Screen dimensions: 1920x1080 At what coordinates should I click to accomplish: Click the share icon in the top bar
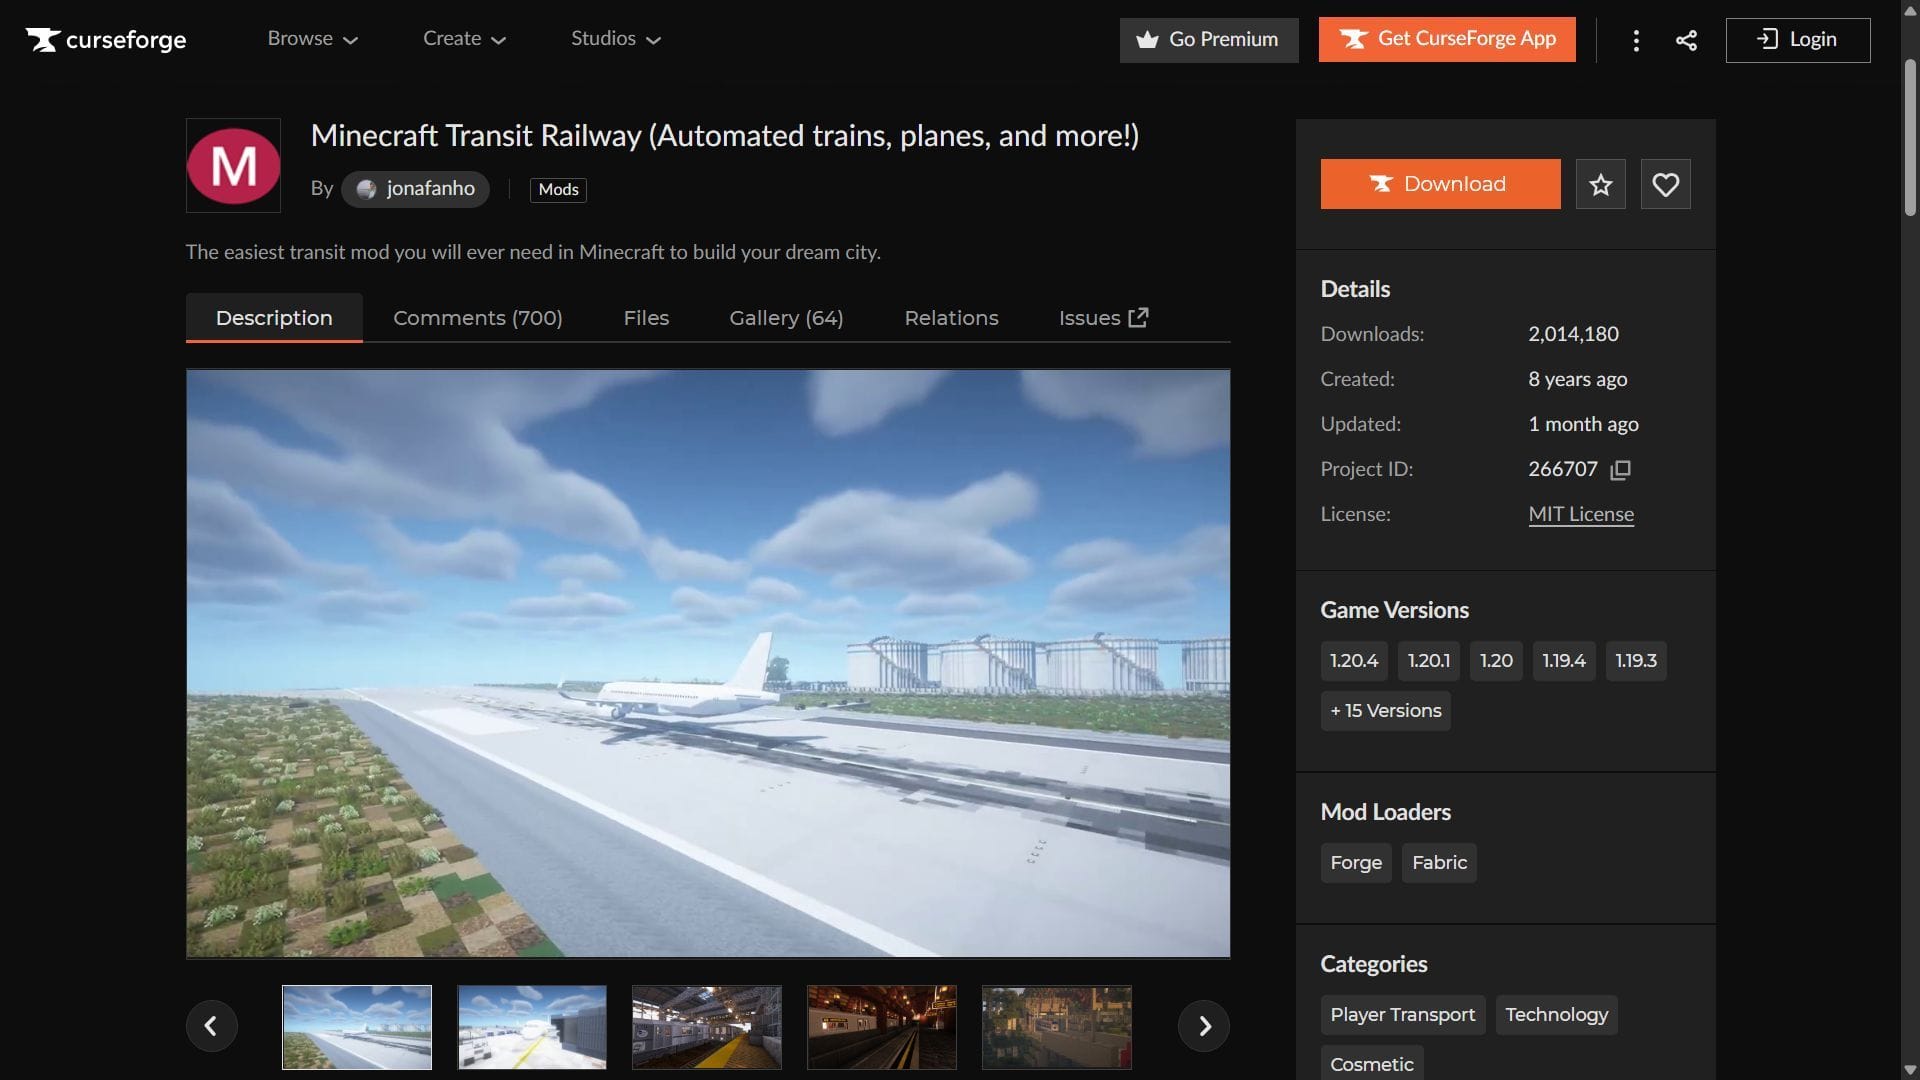click(x=1686, y=40)
